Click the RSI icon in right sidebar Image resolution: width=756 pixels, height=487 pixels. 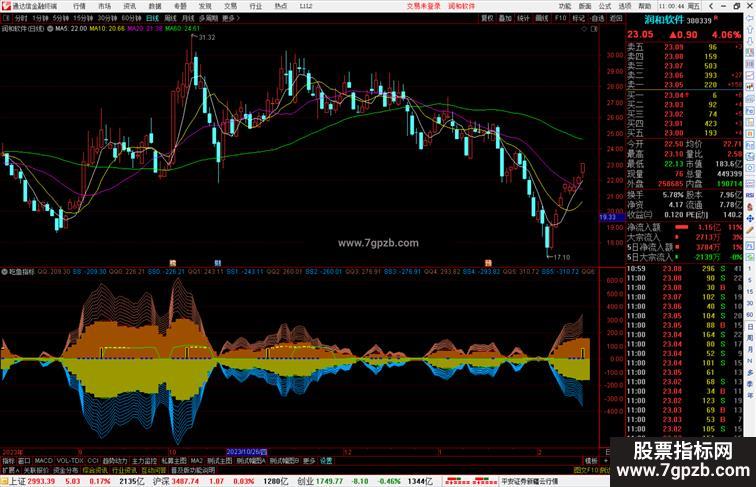pyautogui.click(x=750, y=195)
